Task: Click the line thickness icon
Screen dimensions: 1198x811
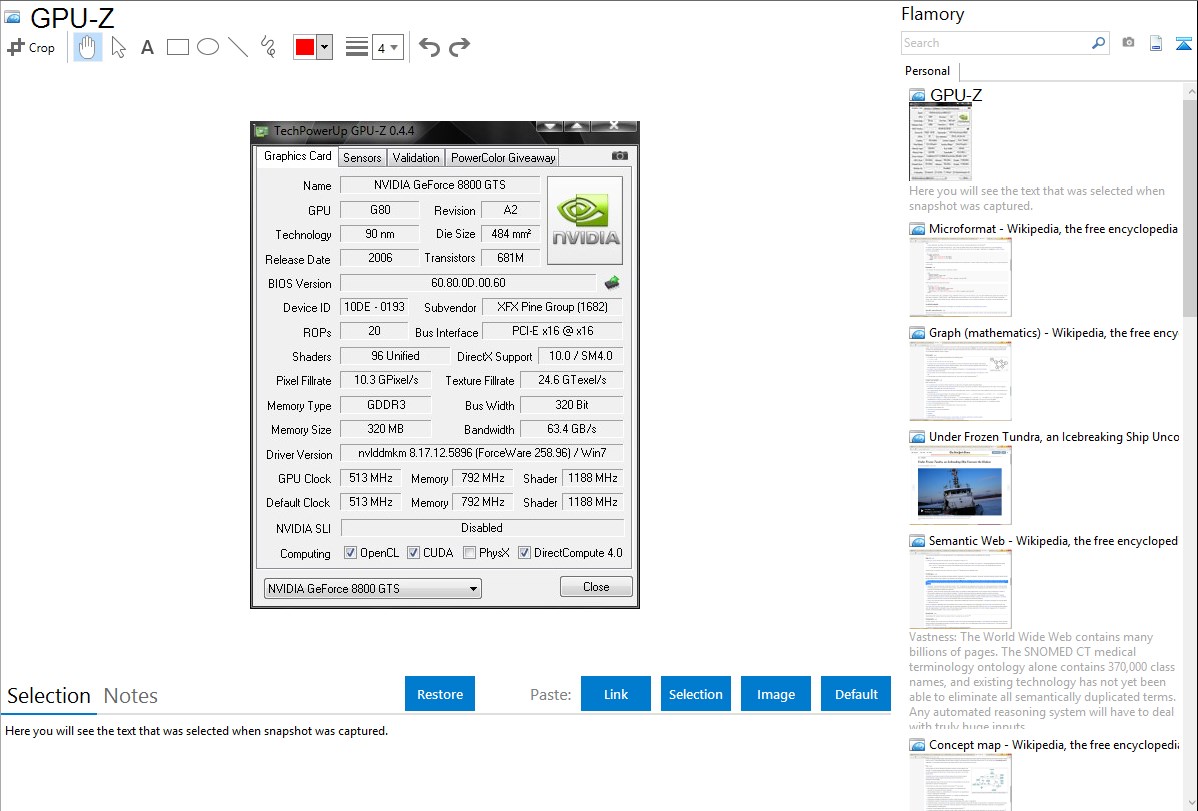Action: tap(357, 47)
